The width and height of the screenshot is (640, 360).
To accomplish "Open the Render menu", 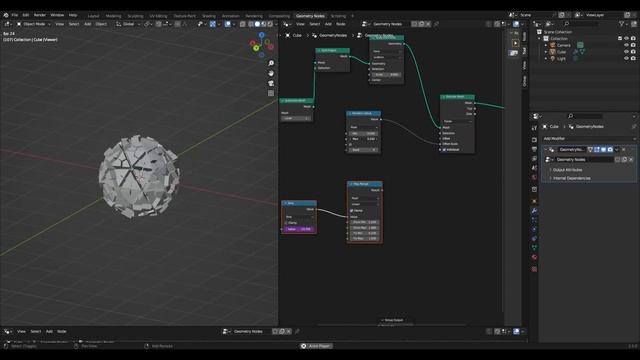I will 40,15.
